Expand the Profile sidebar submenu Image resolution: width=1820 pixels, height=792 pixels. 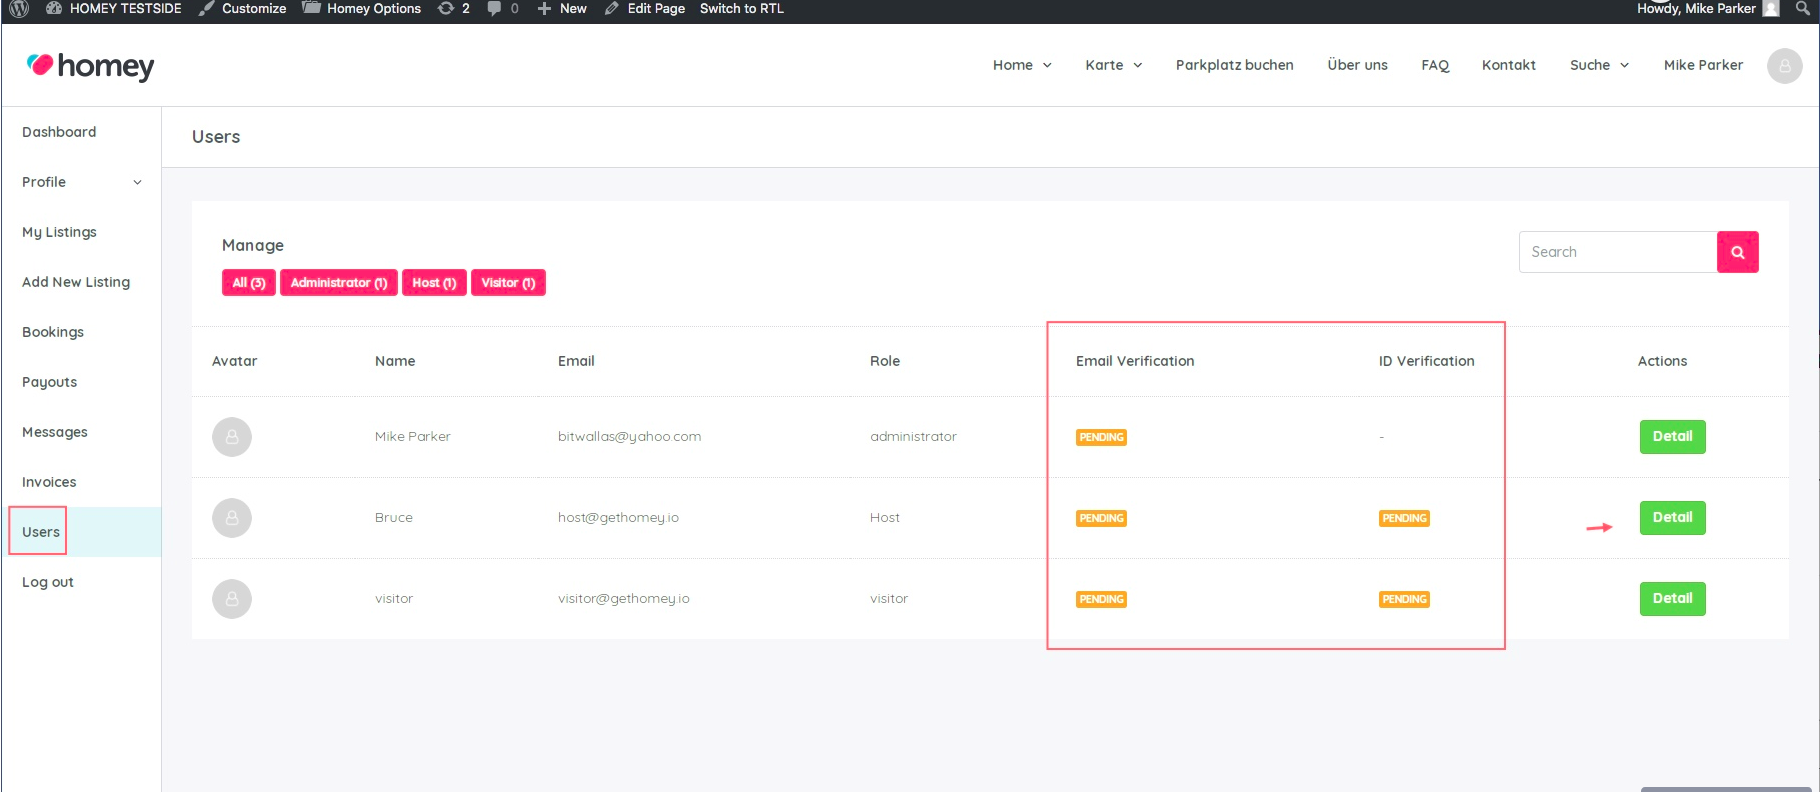(81, 182)
